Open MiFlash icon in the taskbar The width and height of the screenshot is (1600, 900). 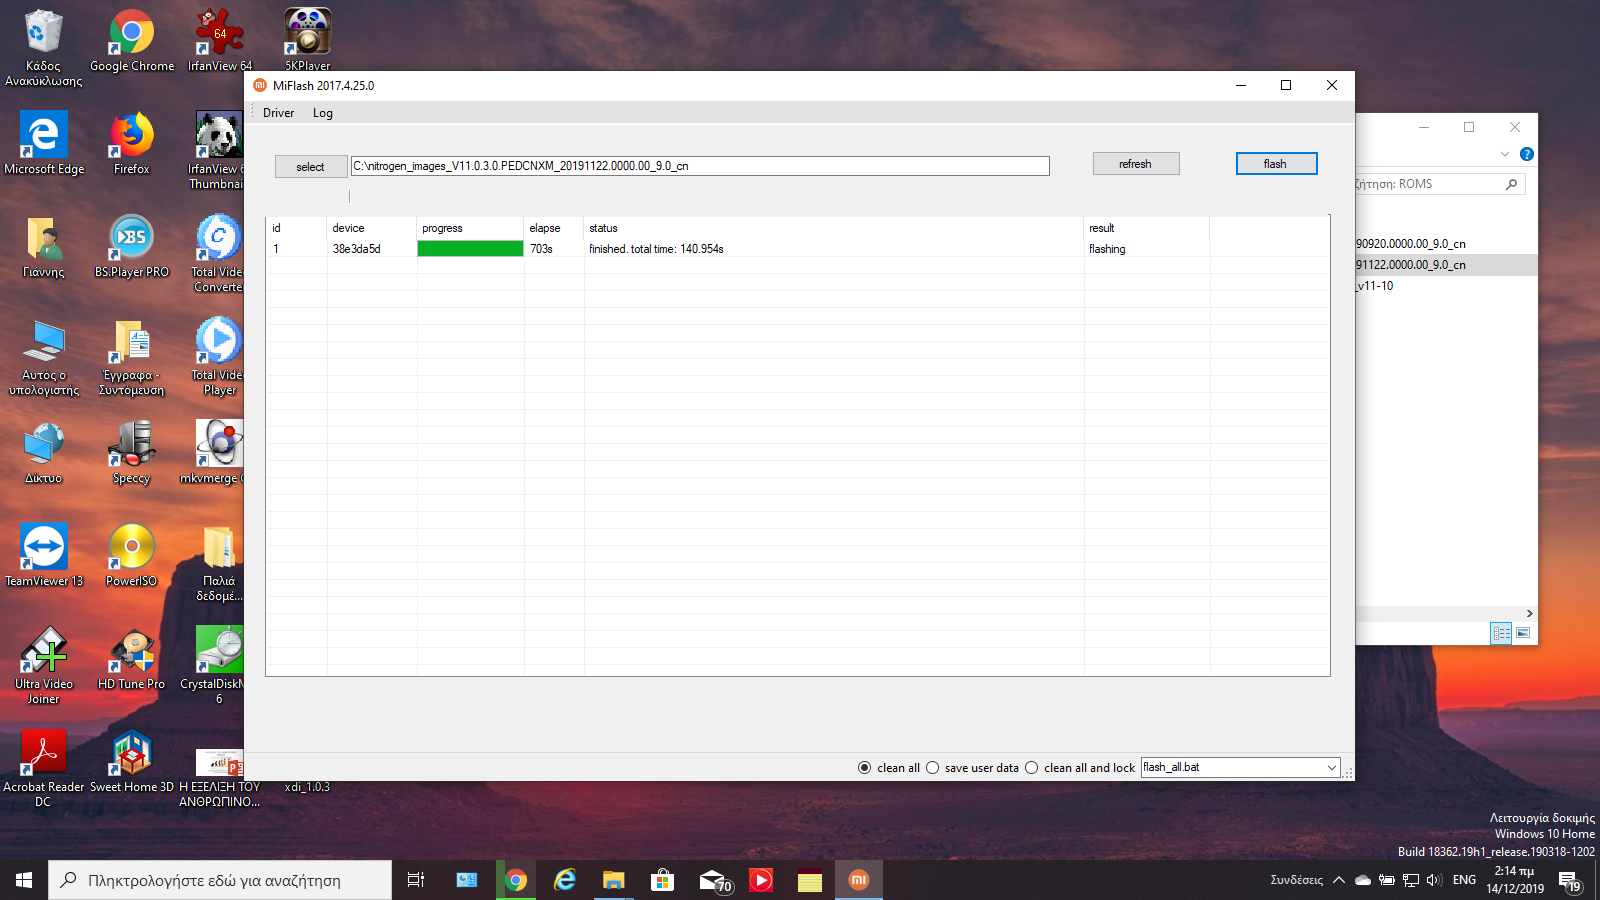858,880
